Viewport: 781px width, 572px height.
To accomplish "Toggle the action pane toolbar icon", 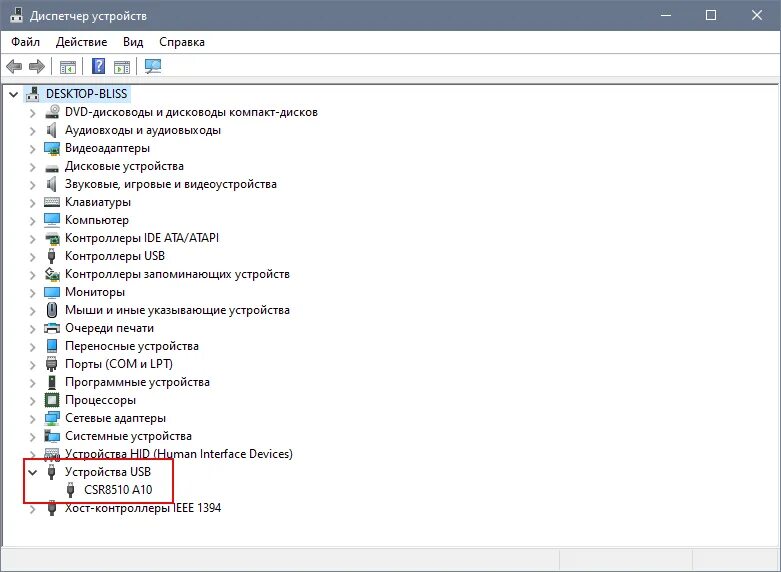I will click(122, 66).
